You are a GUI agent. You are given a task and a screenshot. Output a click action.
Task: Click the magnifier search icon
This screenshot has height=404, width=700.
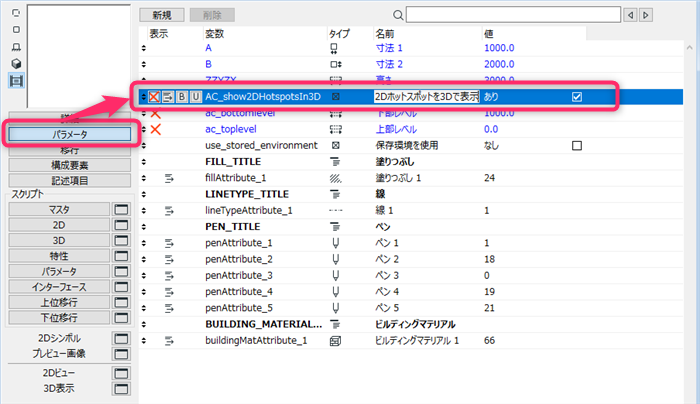(398, 15)
